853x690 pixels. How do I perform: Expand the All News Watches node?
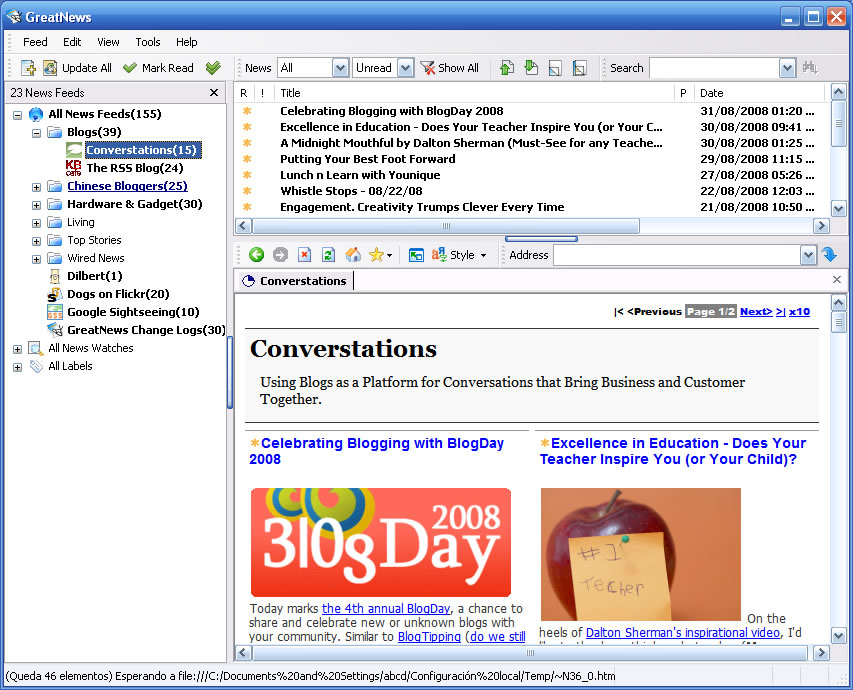(x=17, y=349)
